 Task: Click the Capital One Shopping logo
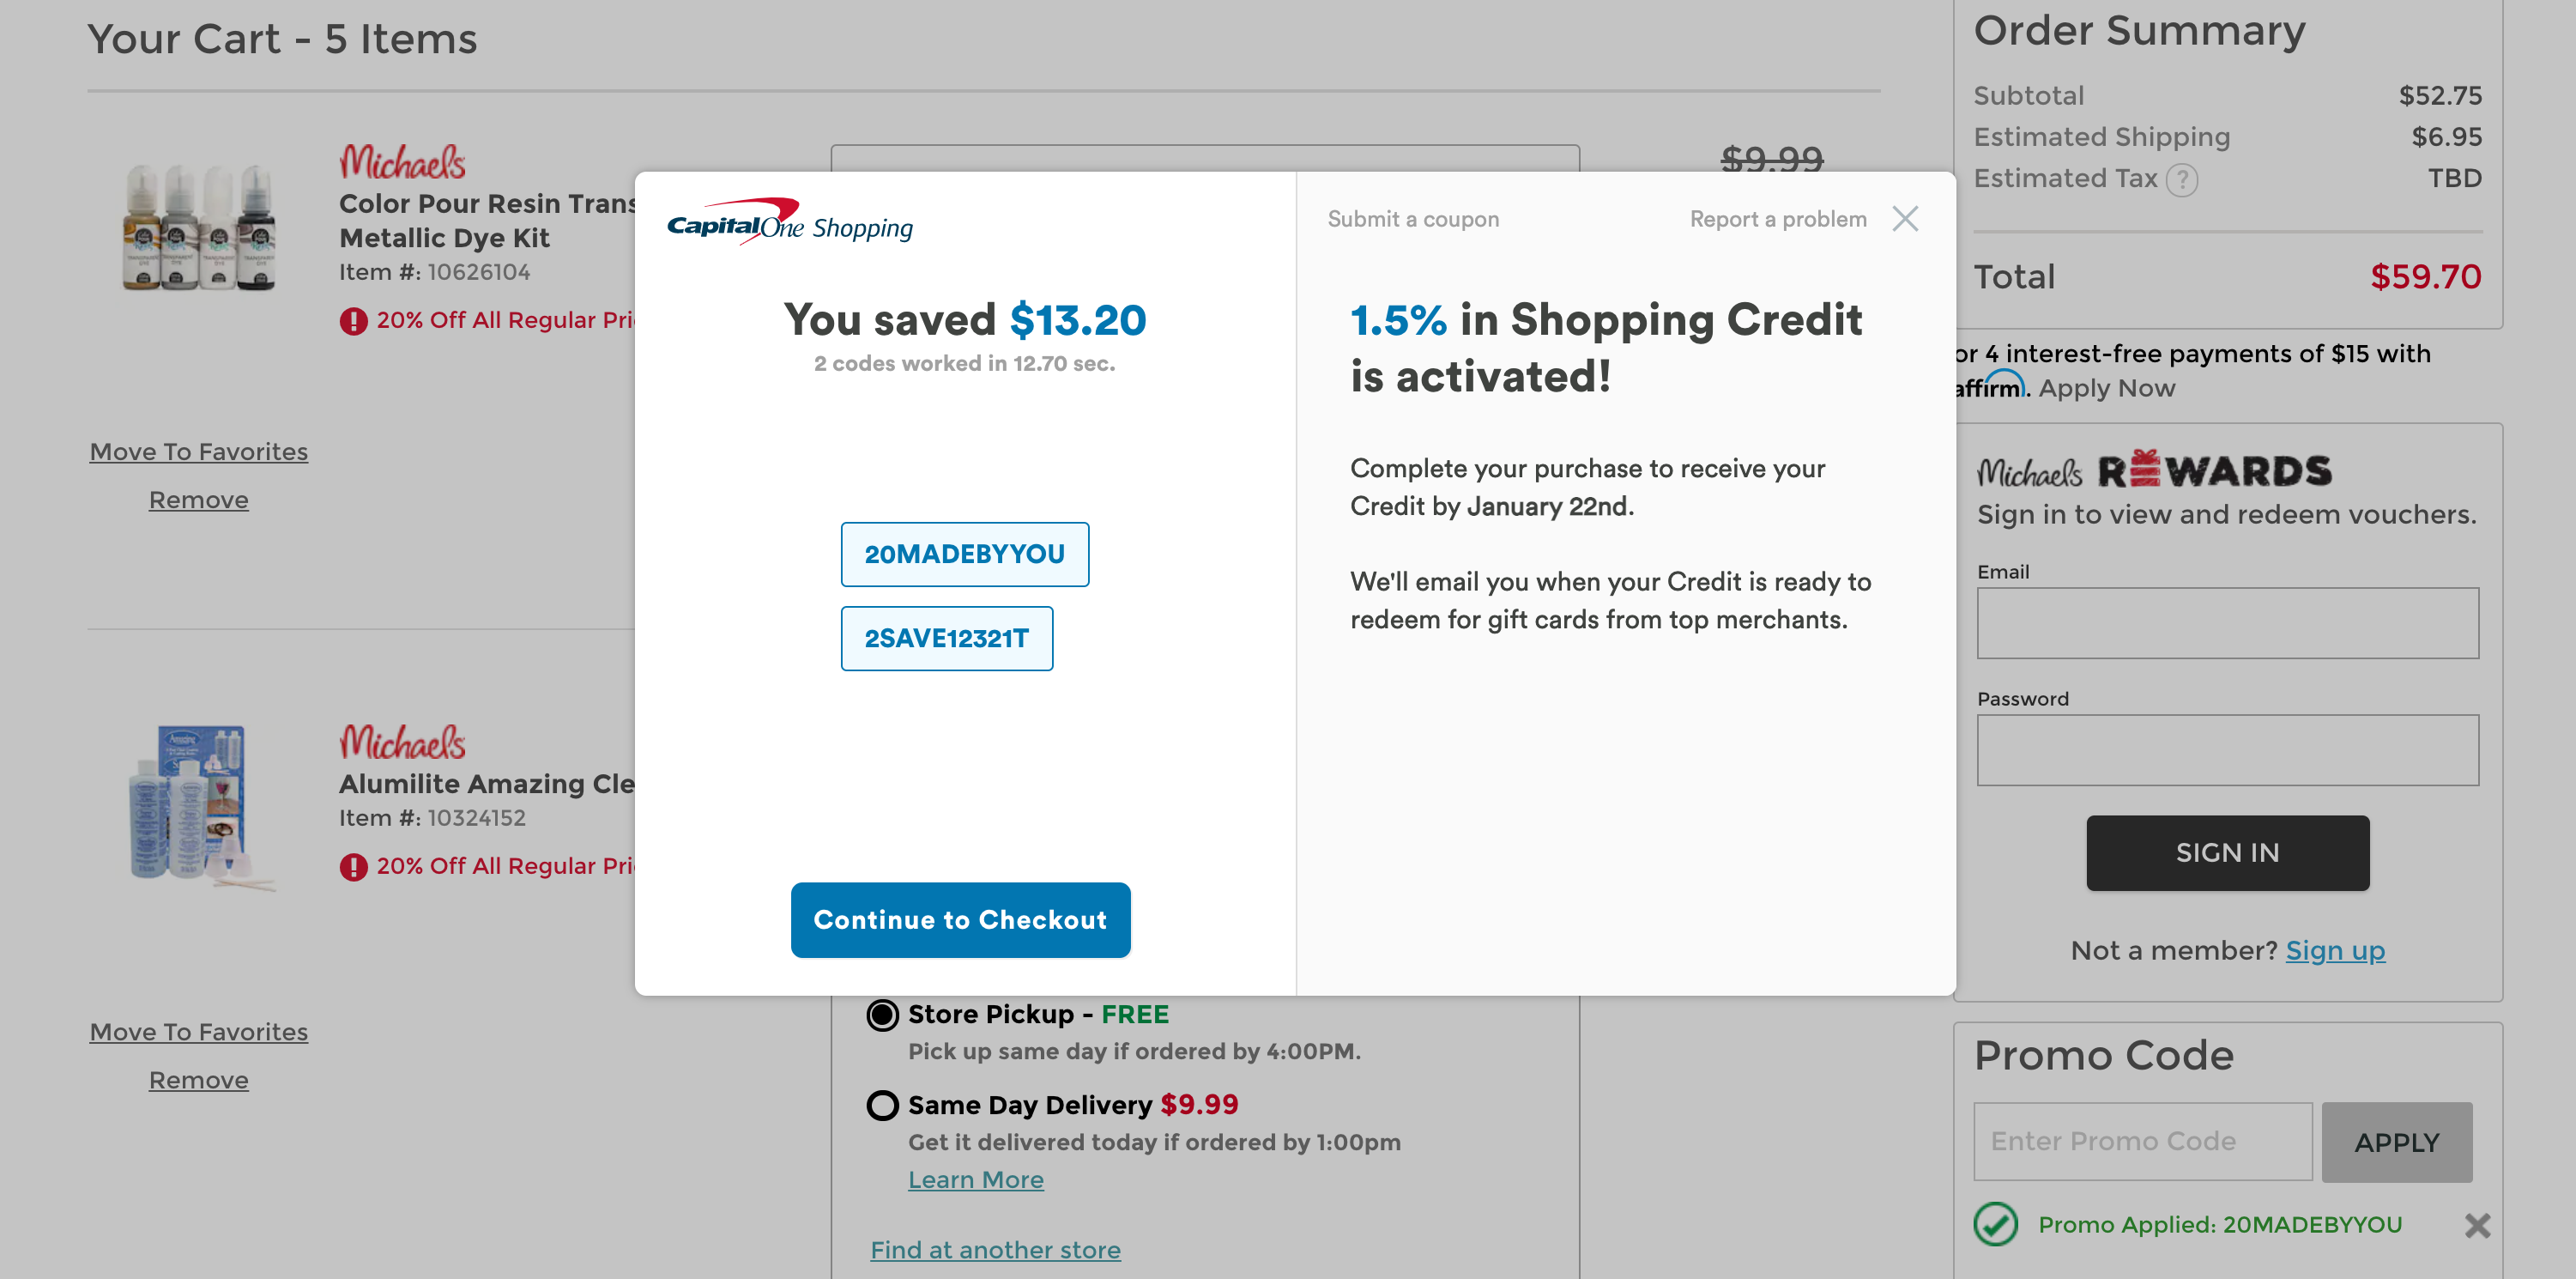[789, 222]
